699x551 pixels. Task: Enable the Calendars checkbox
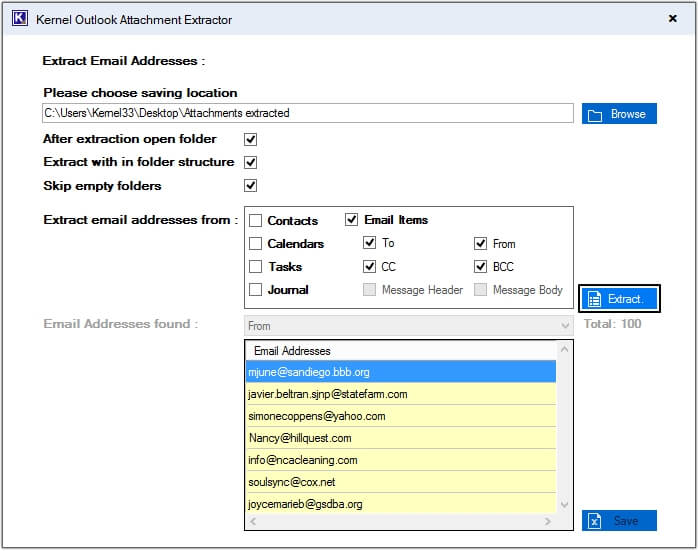(255, 243)
